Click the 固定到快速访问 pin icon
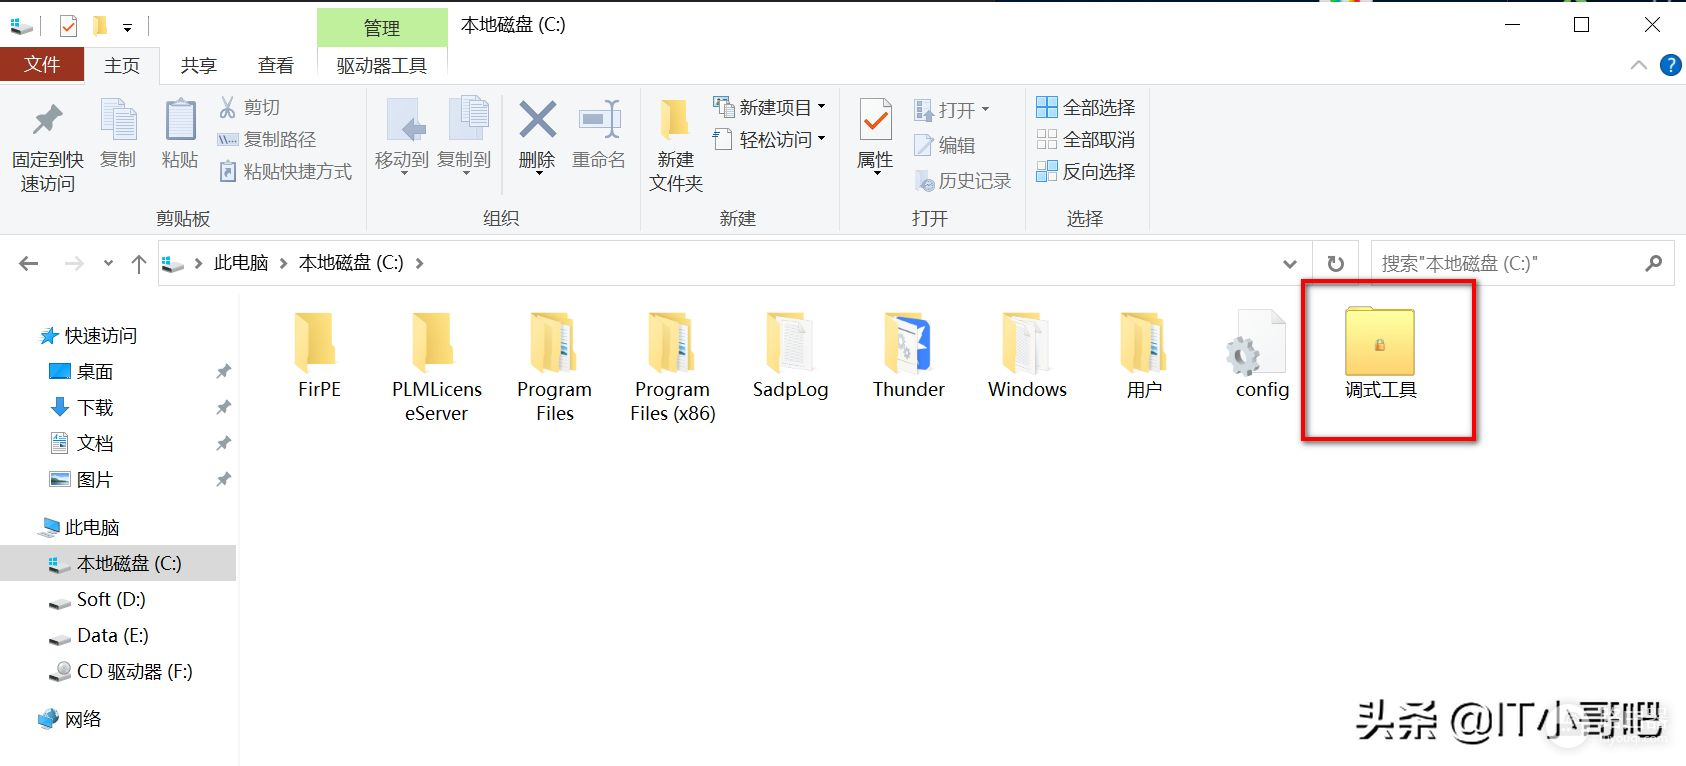Viewport: 1686px width, 766px height. [x=47, y=122]
